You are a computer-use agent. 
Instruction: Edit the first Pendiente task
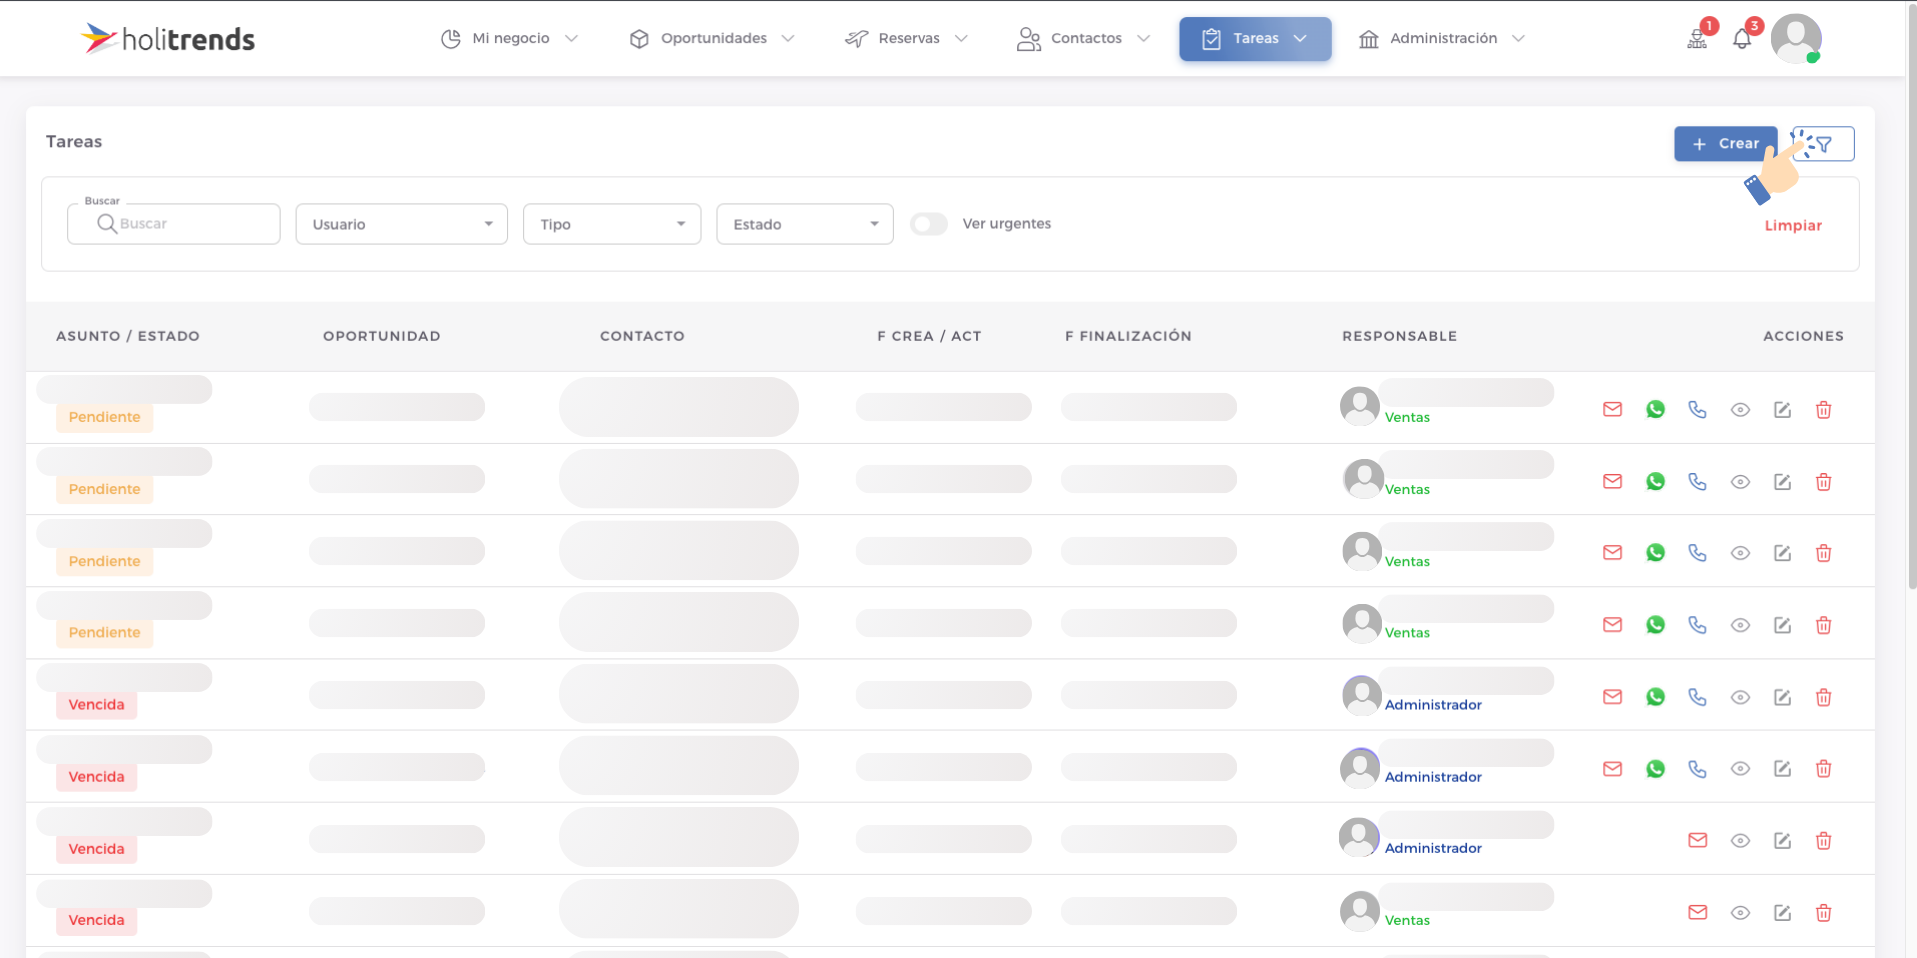click(x=1782, y=410)
